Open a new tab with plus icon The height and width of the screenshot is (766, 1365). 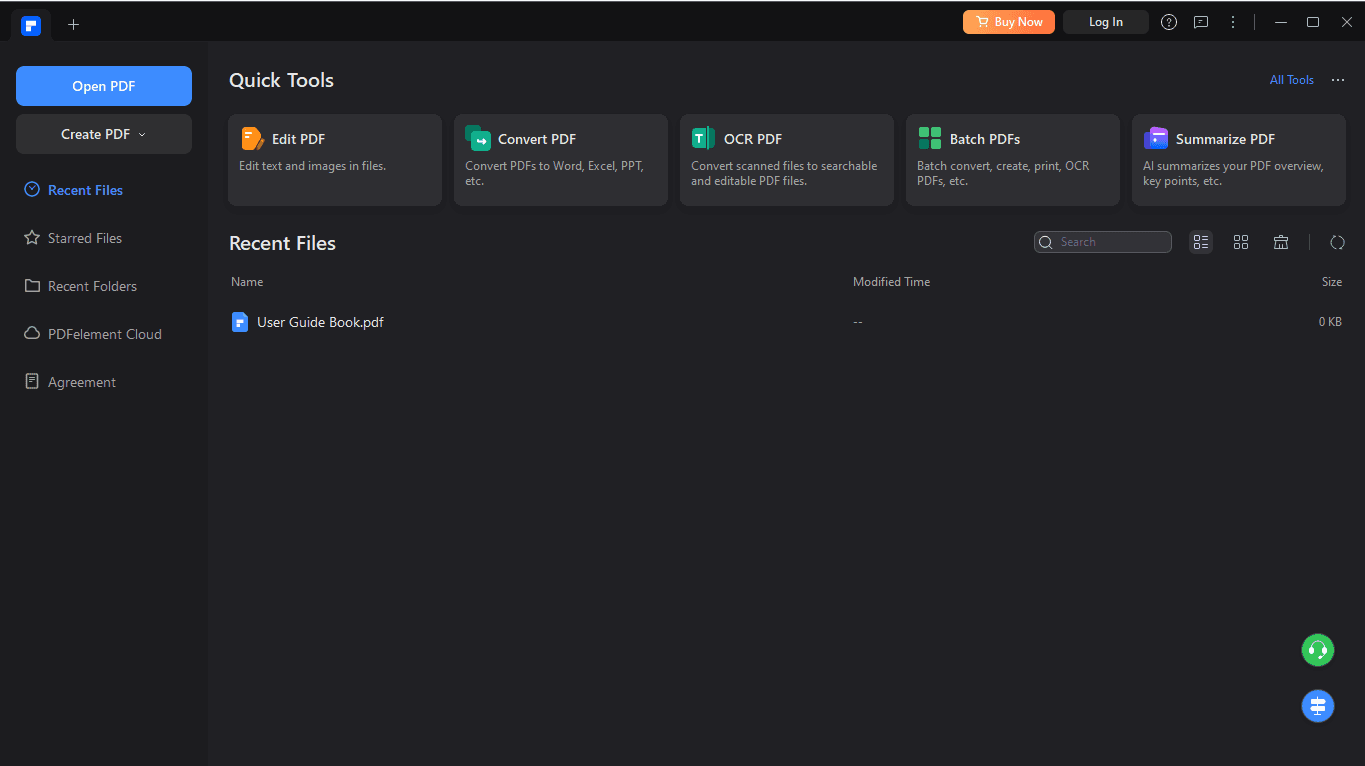(73, 25)
